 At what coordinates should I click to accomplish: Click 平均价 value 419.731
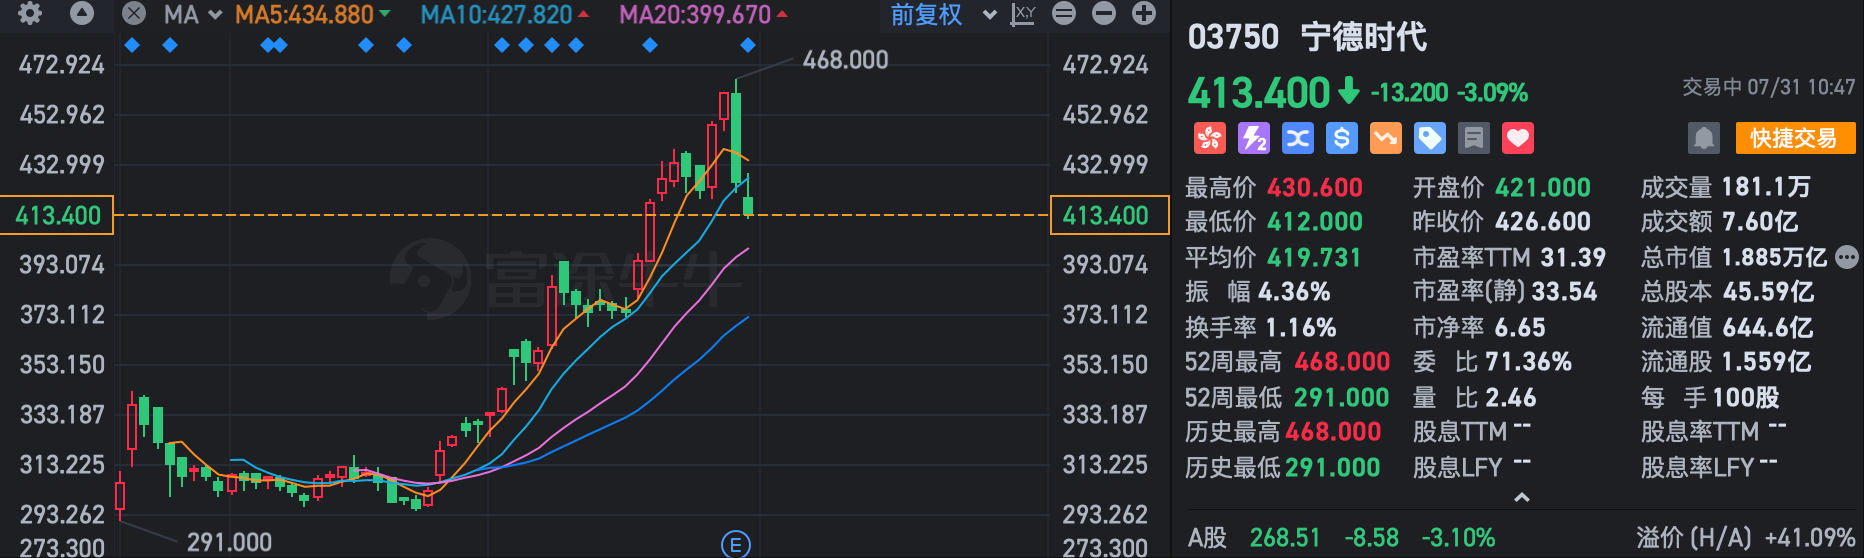tap(1314, 257)
